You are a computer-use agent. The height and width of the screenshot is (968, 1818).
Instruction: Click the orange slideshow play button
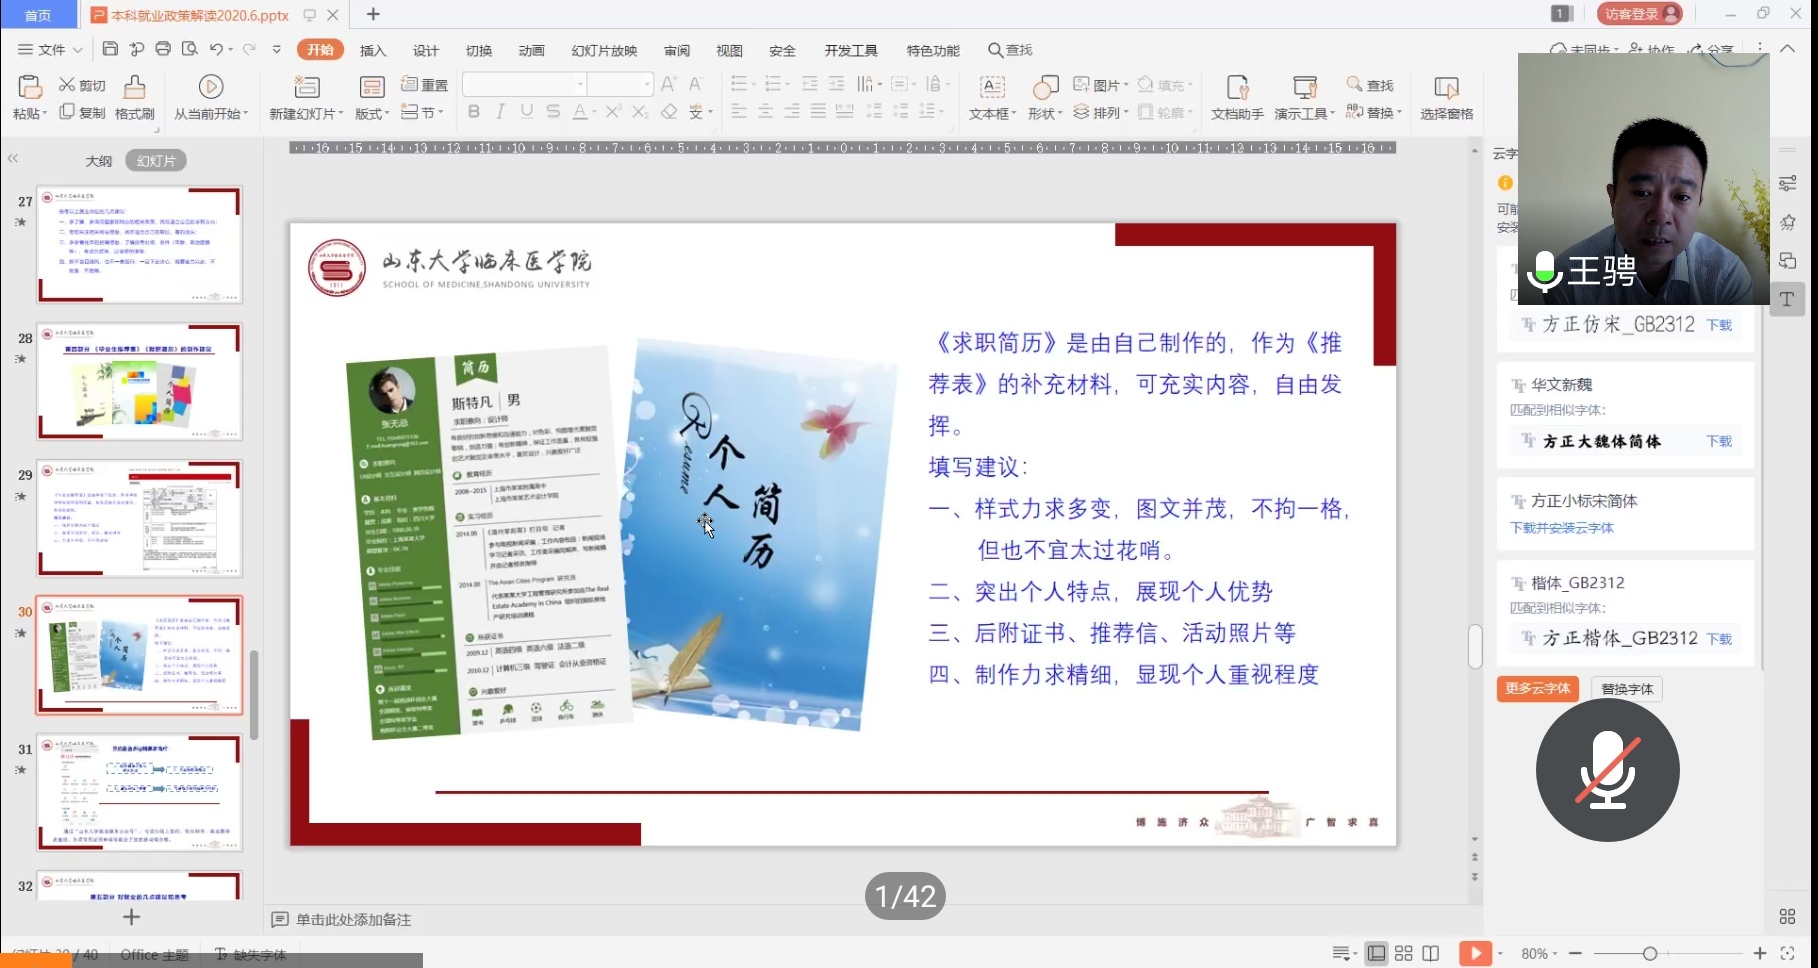coord(1475,954)
